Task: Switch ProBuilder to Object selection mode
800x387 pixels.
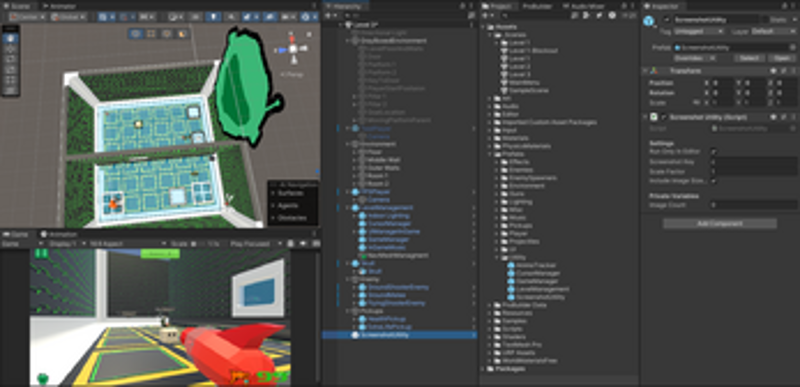Action: pos(136,34)
